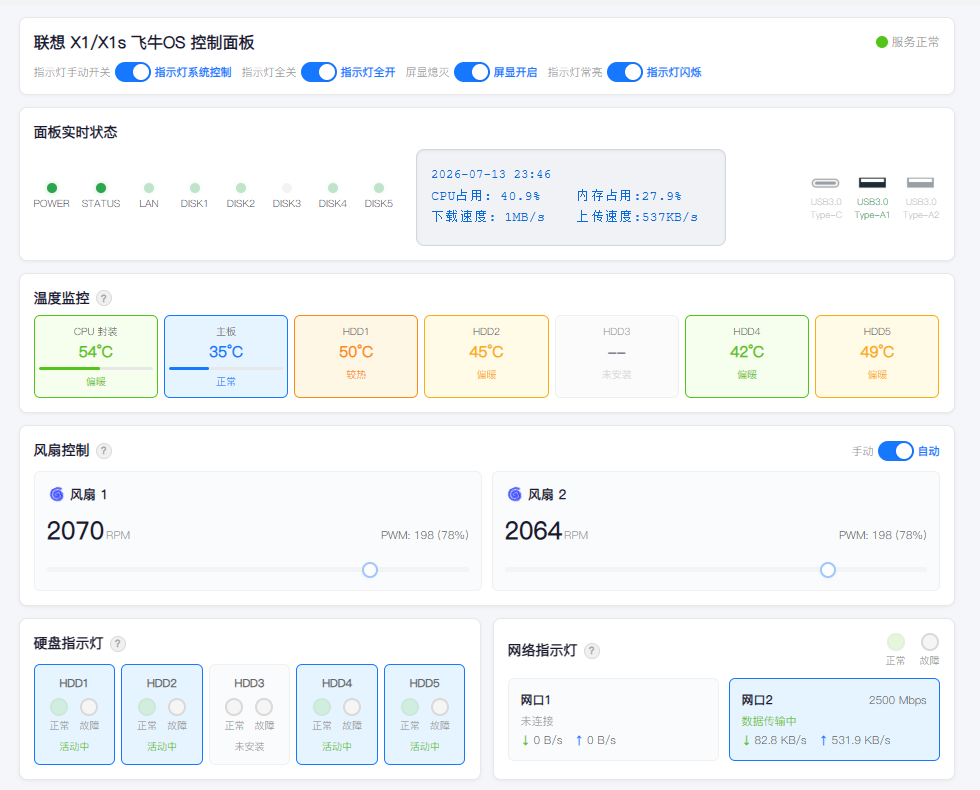
Task: Click the DISK4 indicator LED
Action: (x=333, y=188)
